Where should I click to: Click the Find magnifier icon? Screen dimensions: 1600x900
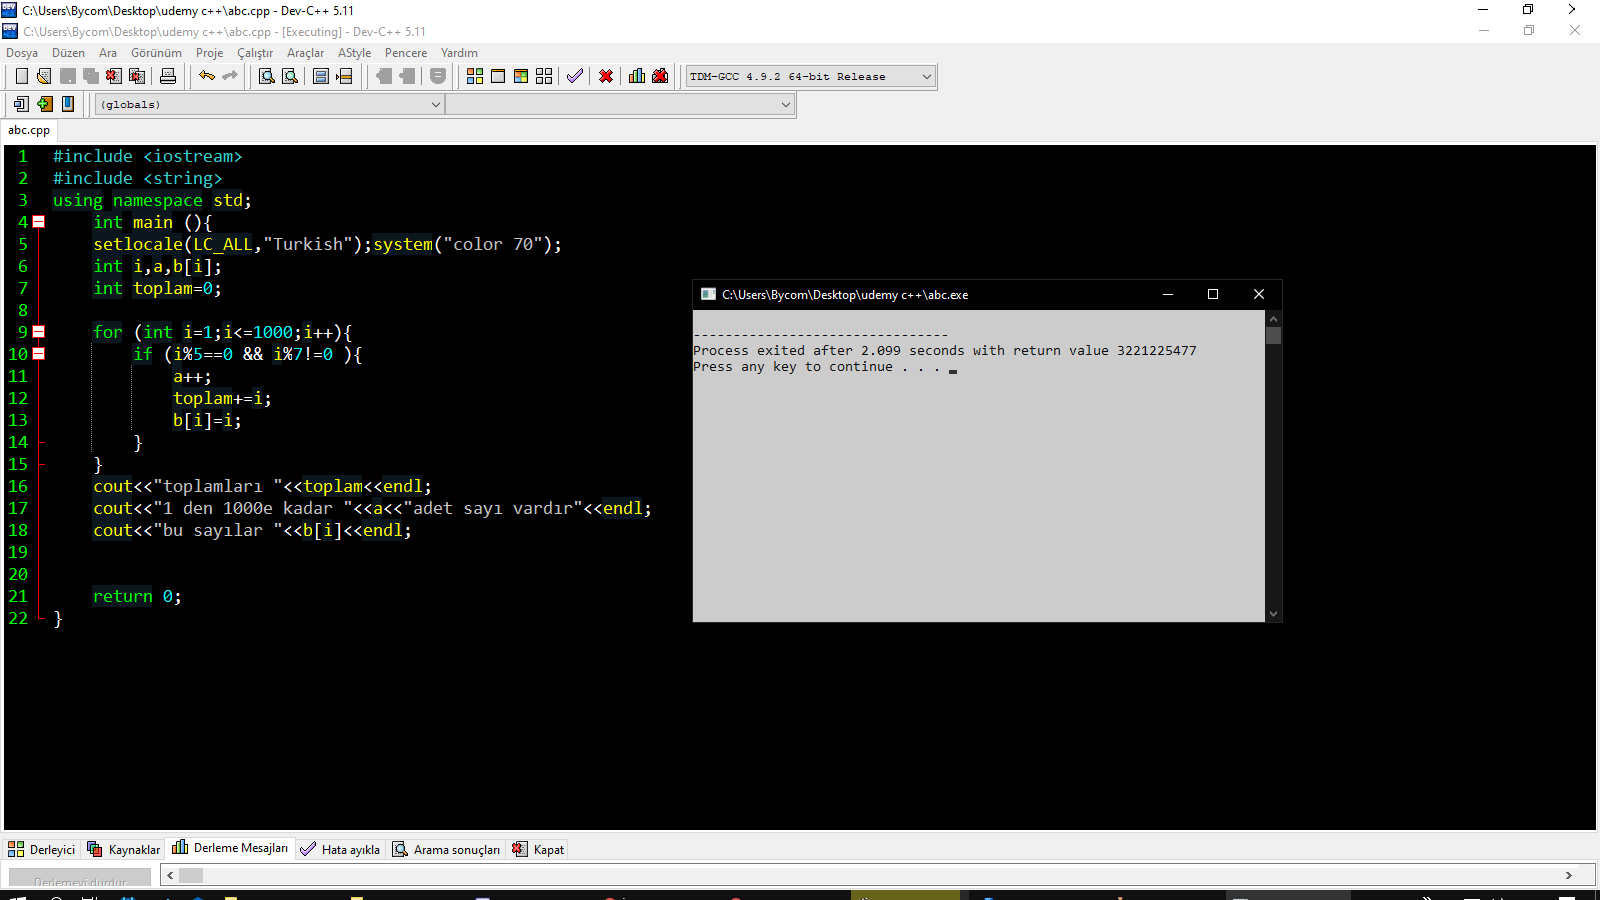(x=267, y=76)
